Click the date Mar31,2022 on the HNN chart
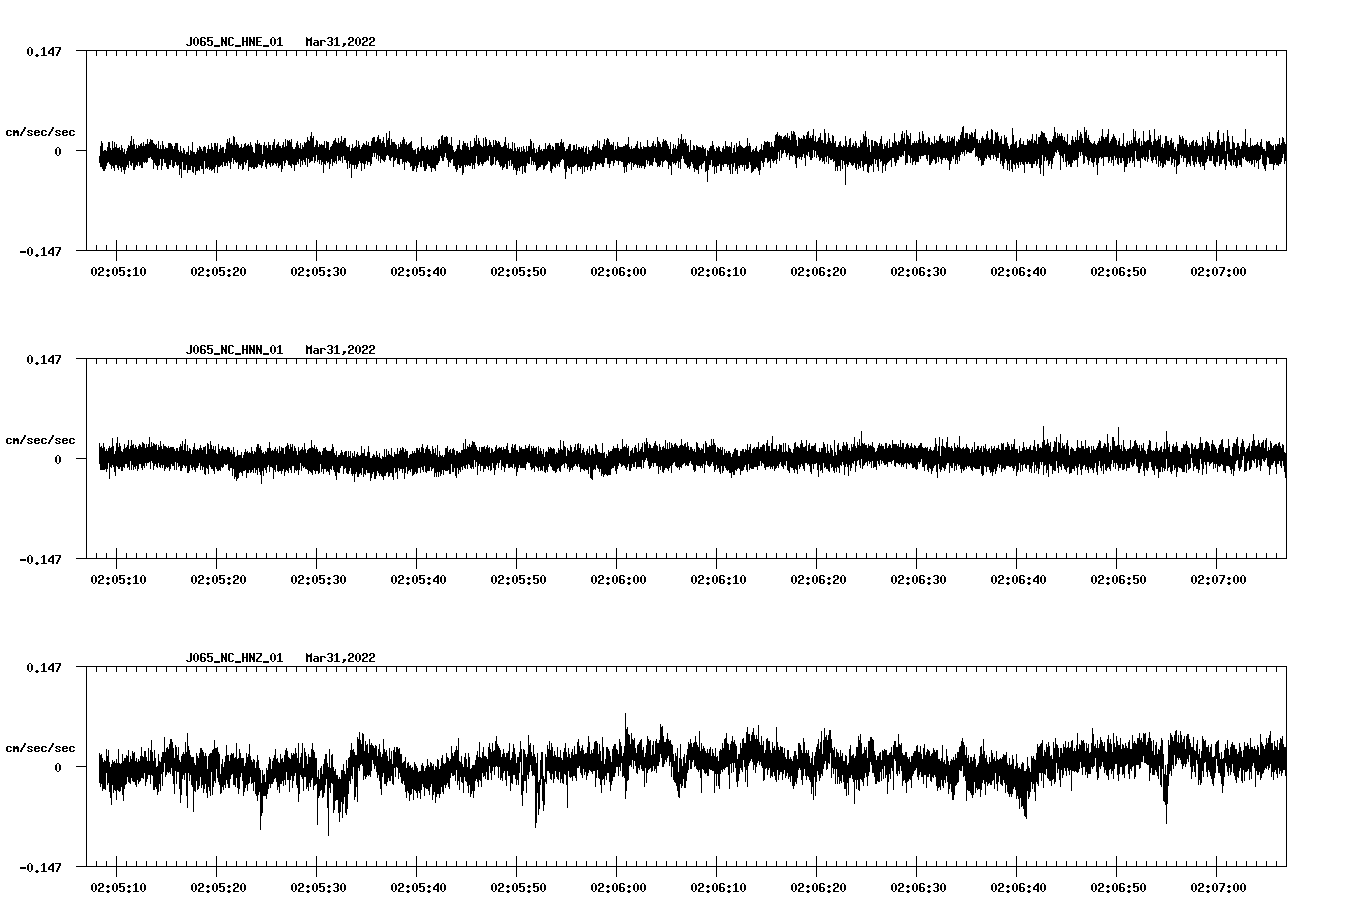1358x924 pixels. pos(341,350)
